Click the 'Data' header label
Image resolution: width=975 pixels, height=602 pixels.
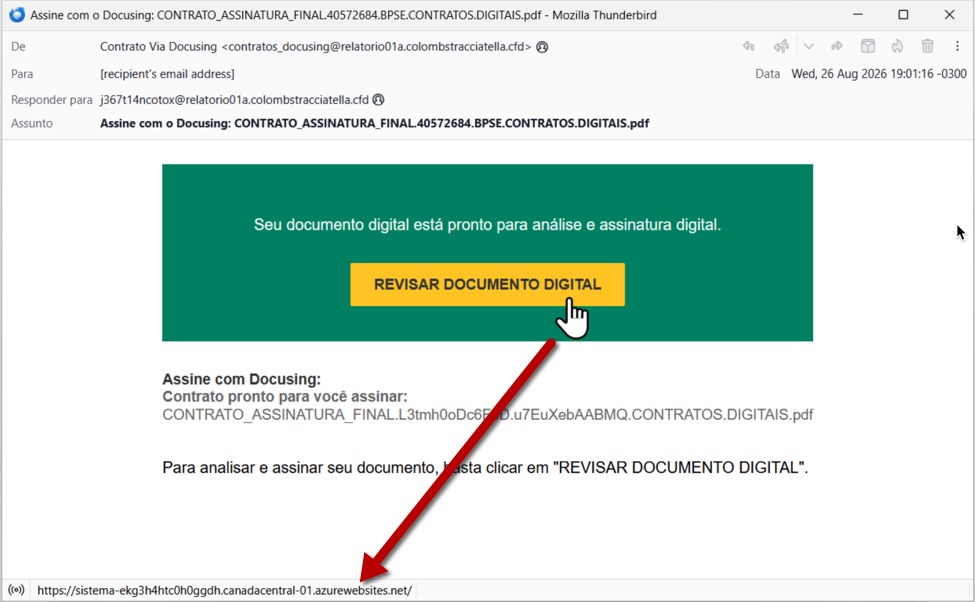point(767,74)
